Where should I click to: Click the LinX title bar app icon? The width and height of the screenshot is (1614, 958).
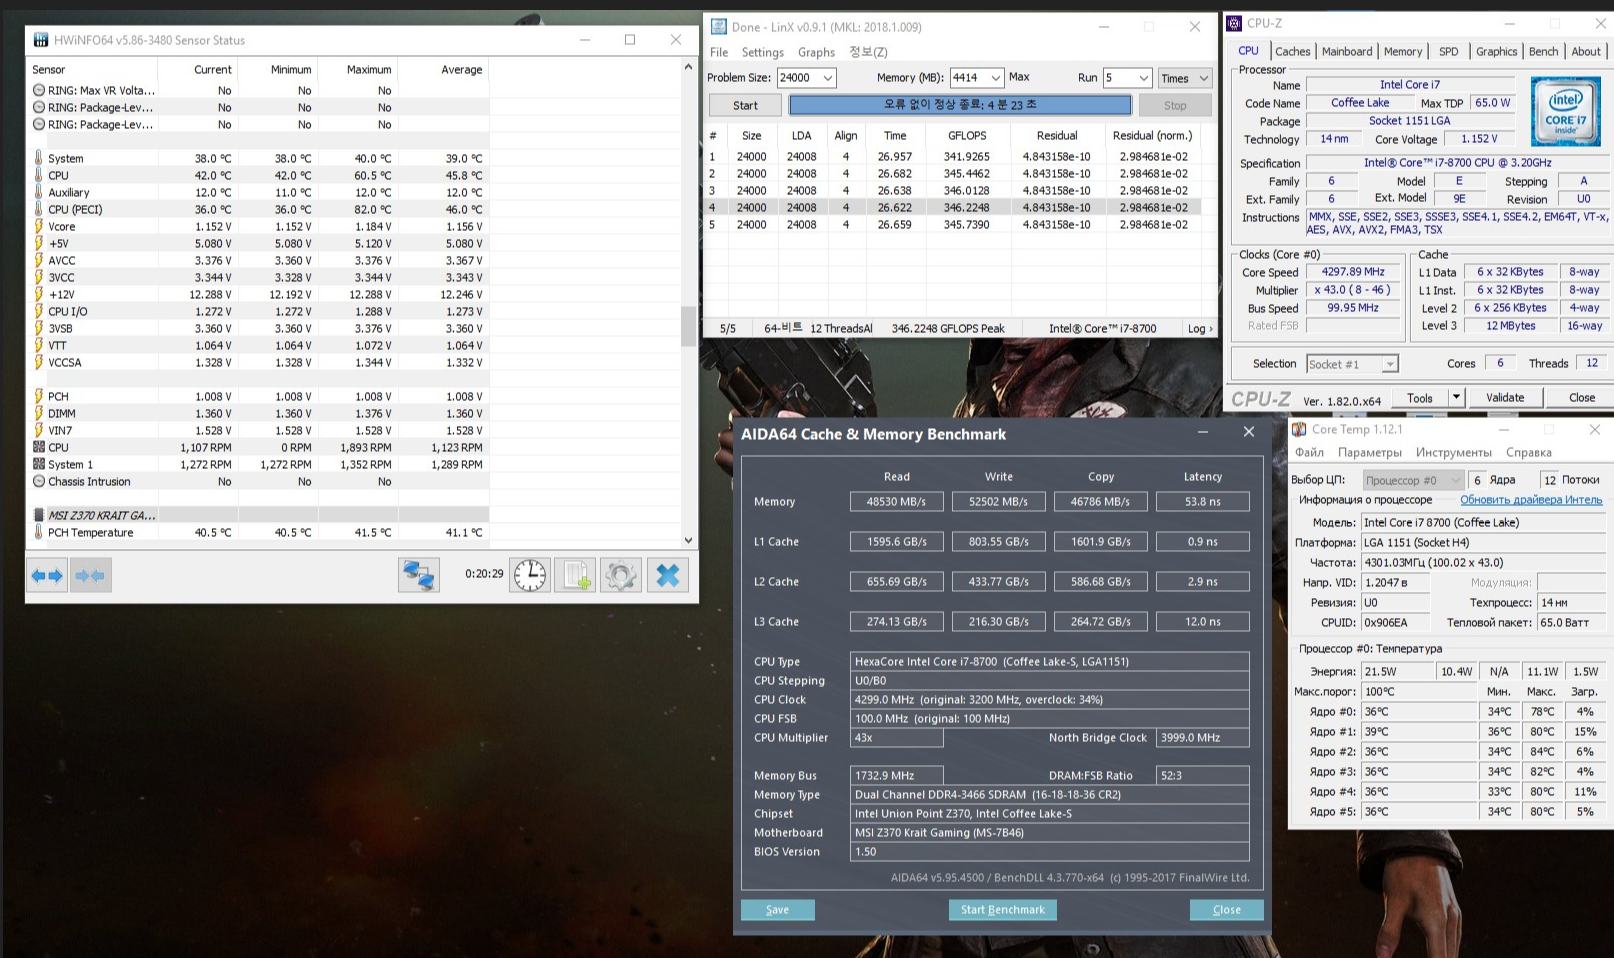(x=718, y=27)
